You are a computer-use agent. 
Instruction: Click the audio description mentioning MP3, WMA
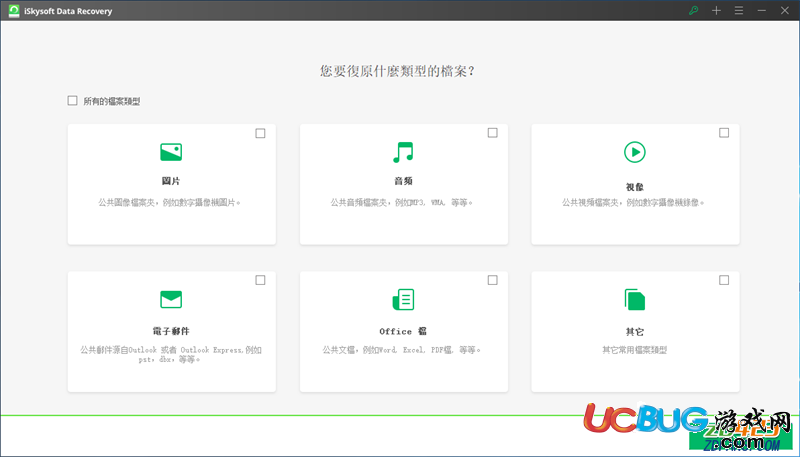click(x=402, y=202)
